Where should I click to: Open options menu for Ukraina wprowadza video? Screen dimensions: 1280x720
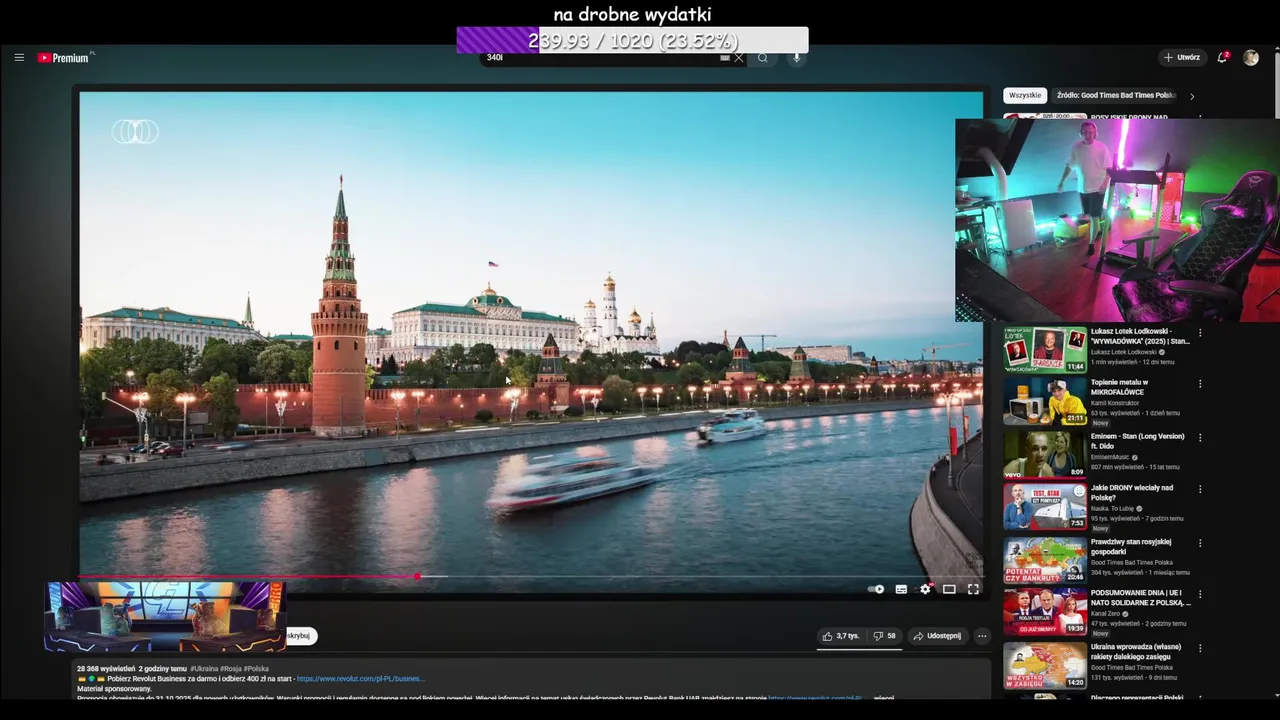(x=1200, y=648)
